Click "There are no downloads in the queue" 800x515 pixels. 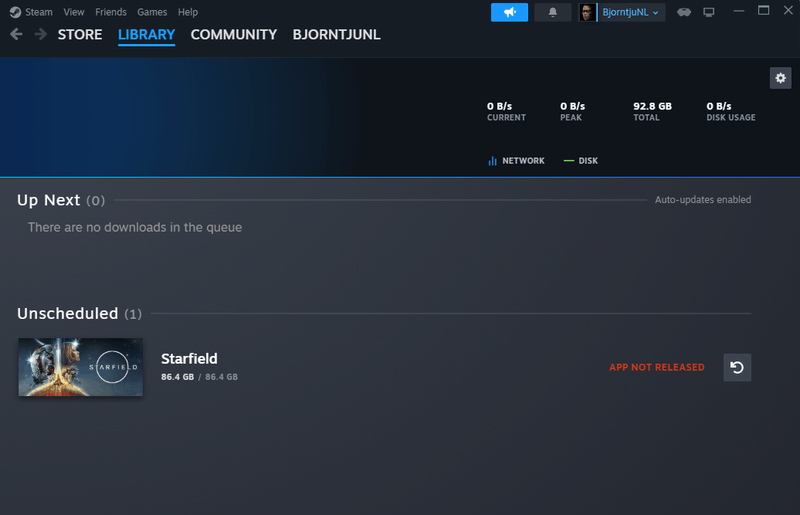[135, 227]
